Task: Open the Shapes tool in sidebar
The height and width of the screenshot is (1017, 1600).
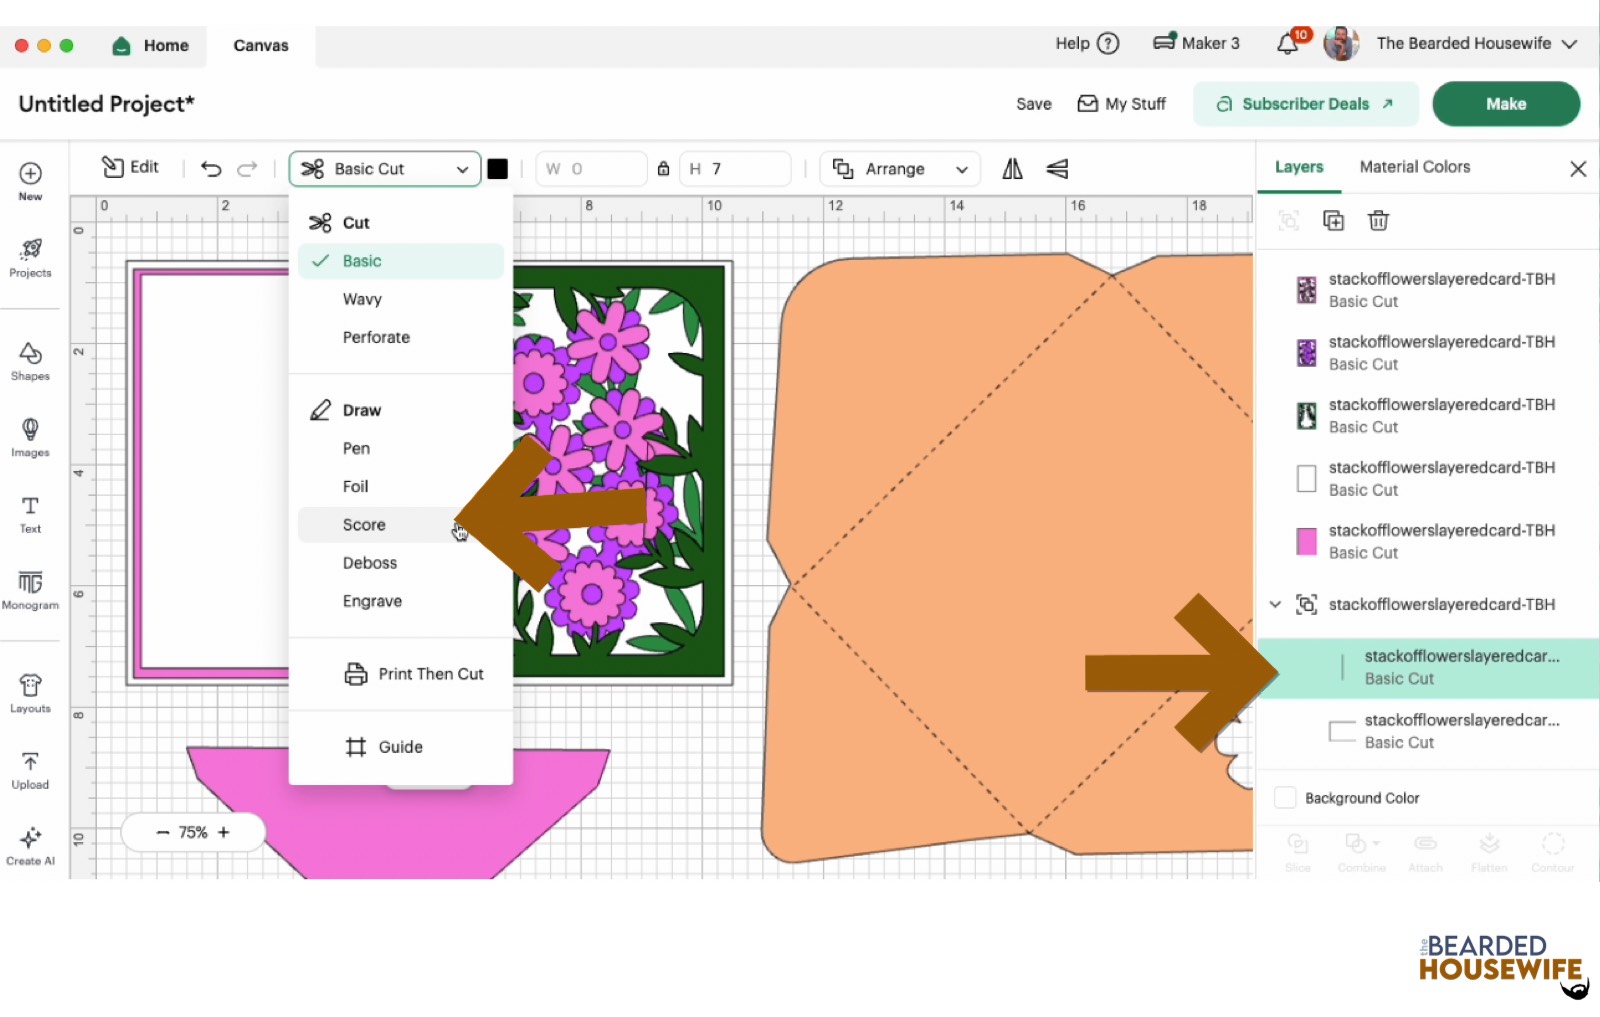Action: click(x=30, y=362)
